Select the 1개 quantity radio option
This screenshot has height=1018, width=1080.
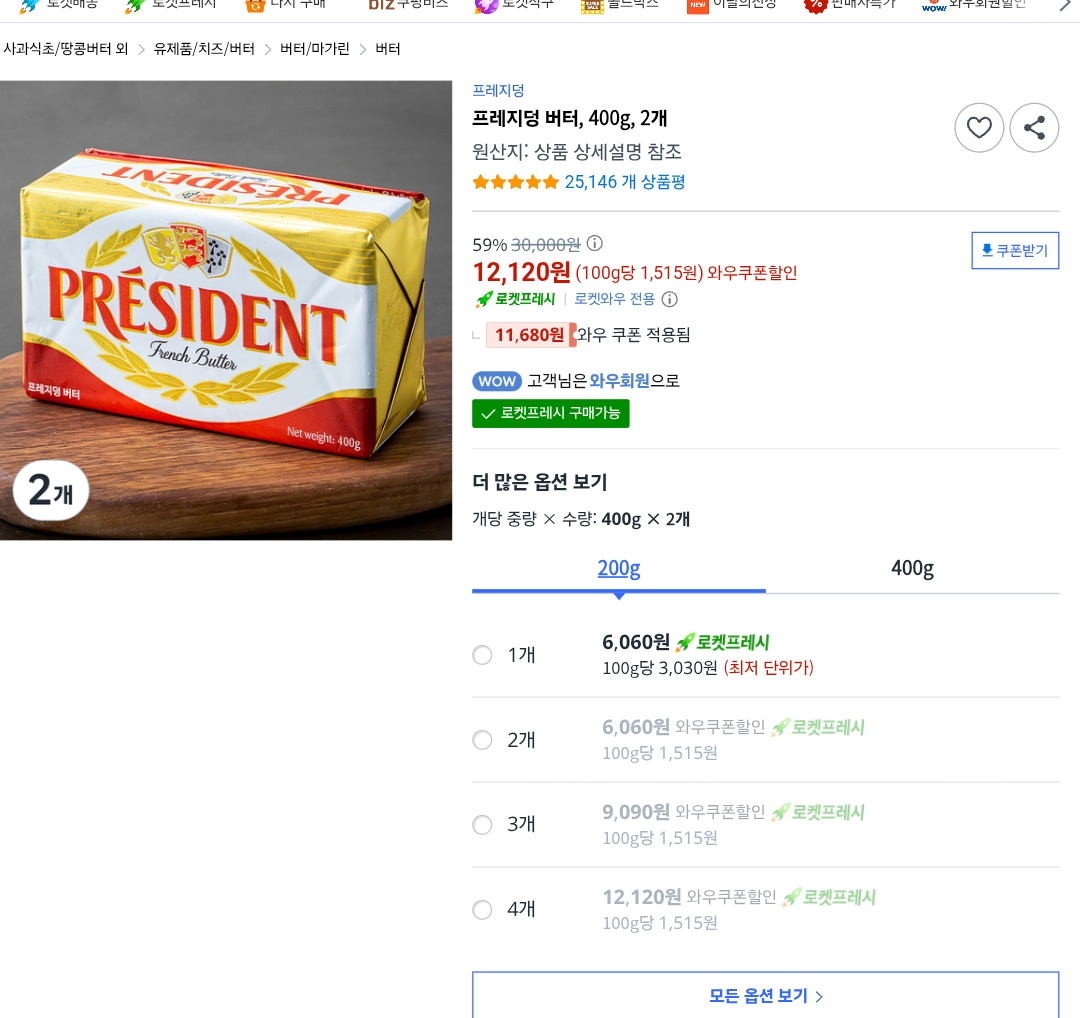pos(482,655)
